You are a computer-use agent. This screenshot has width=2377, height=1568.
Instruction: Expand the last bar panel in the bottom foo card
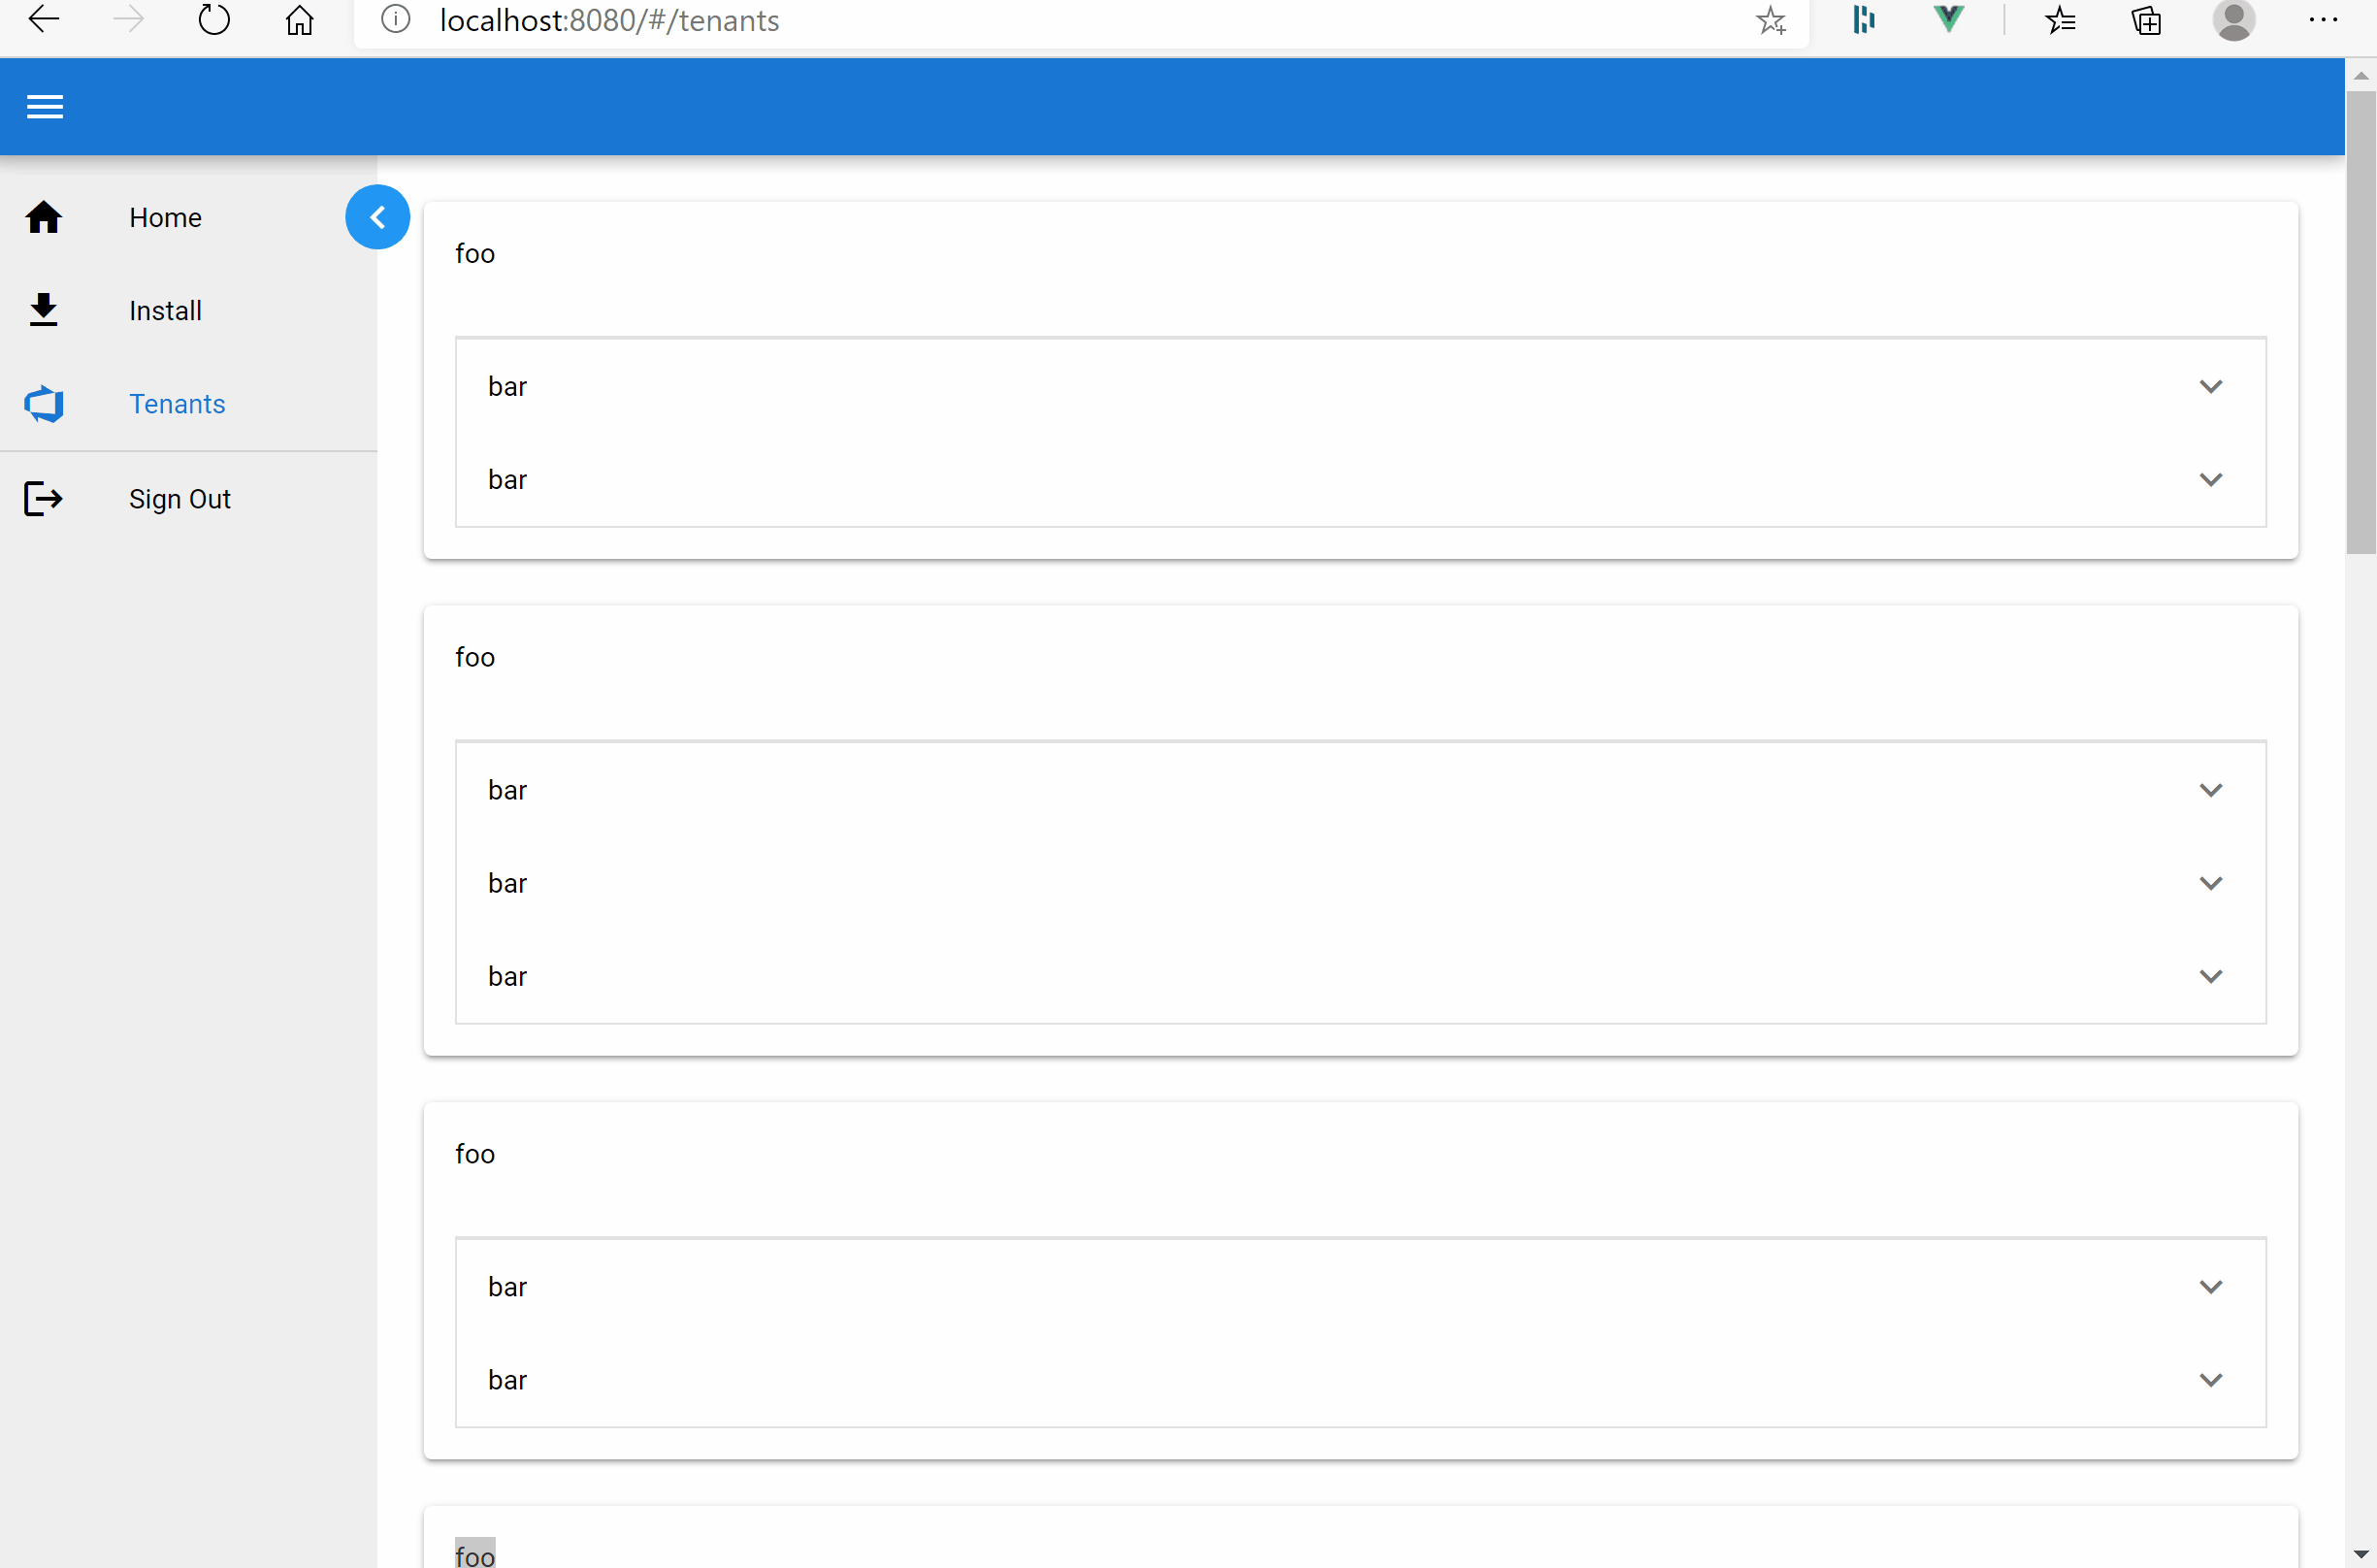[x=2211, y=1379]
